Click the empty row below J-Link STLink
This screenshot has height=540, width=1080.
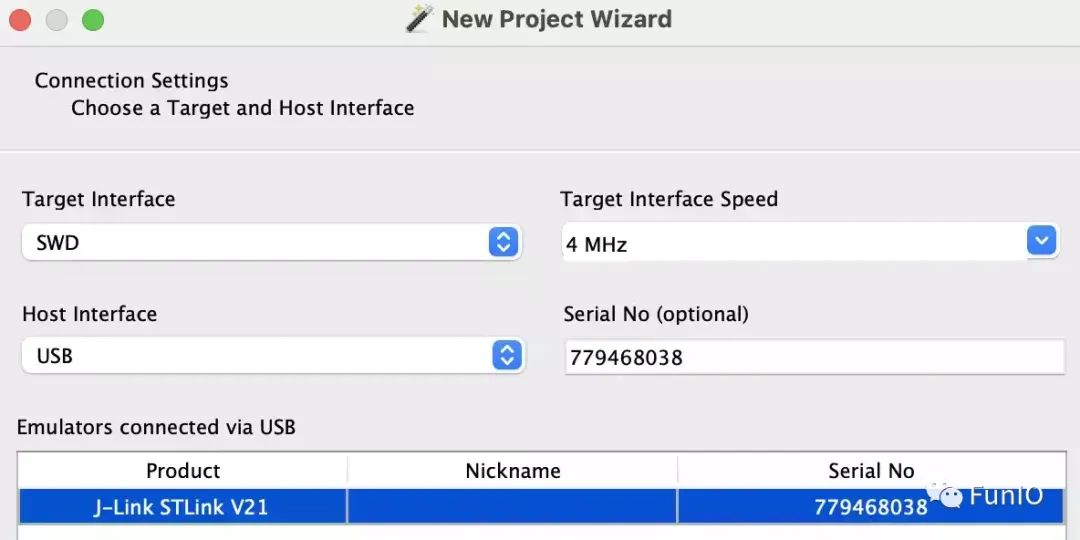(541, 532)
